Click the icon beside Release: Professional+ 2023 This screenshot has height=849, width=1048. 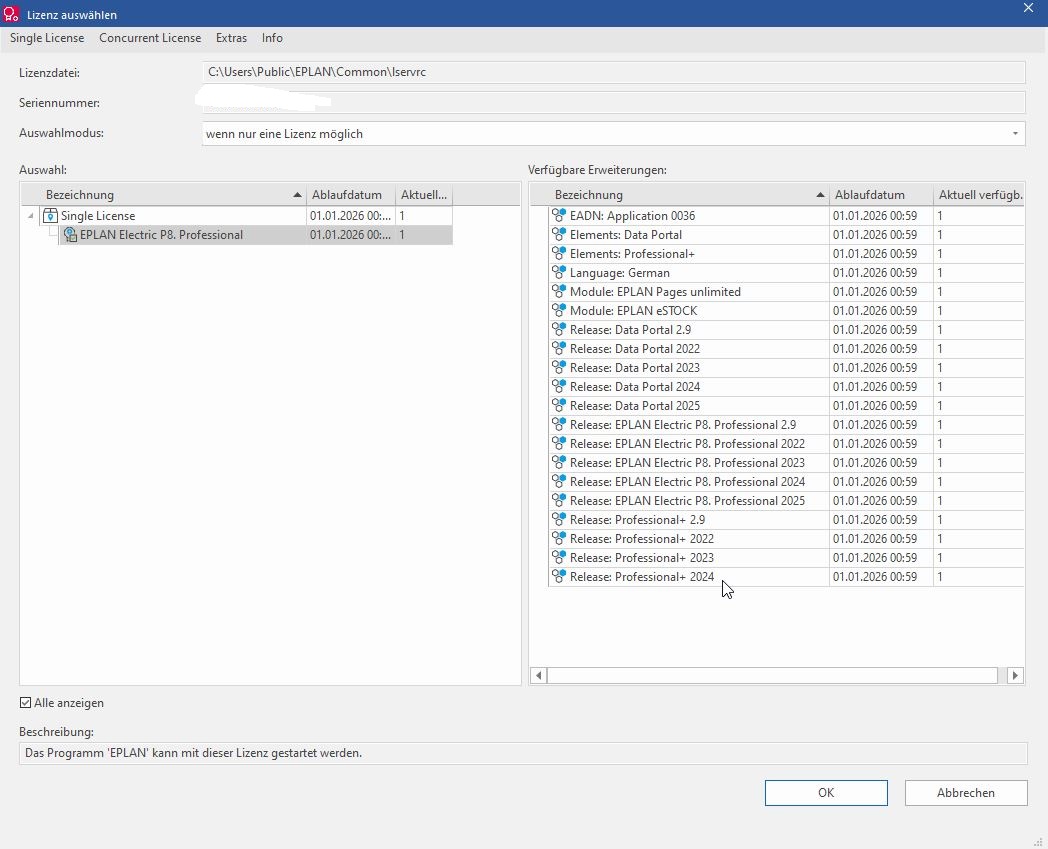point(559,558)
